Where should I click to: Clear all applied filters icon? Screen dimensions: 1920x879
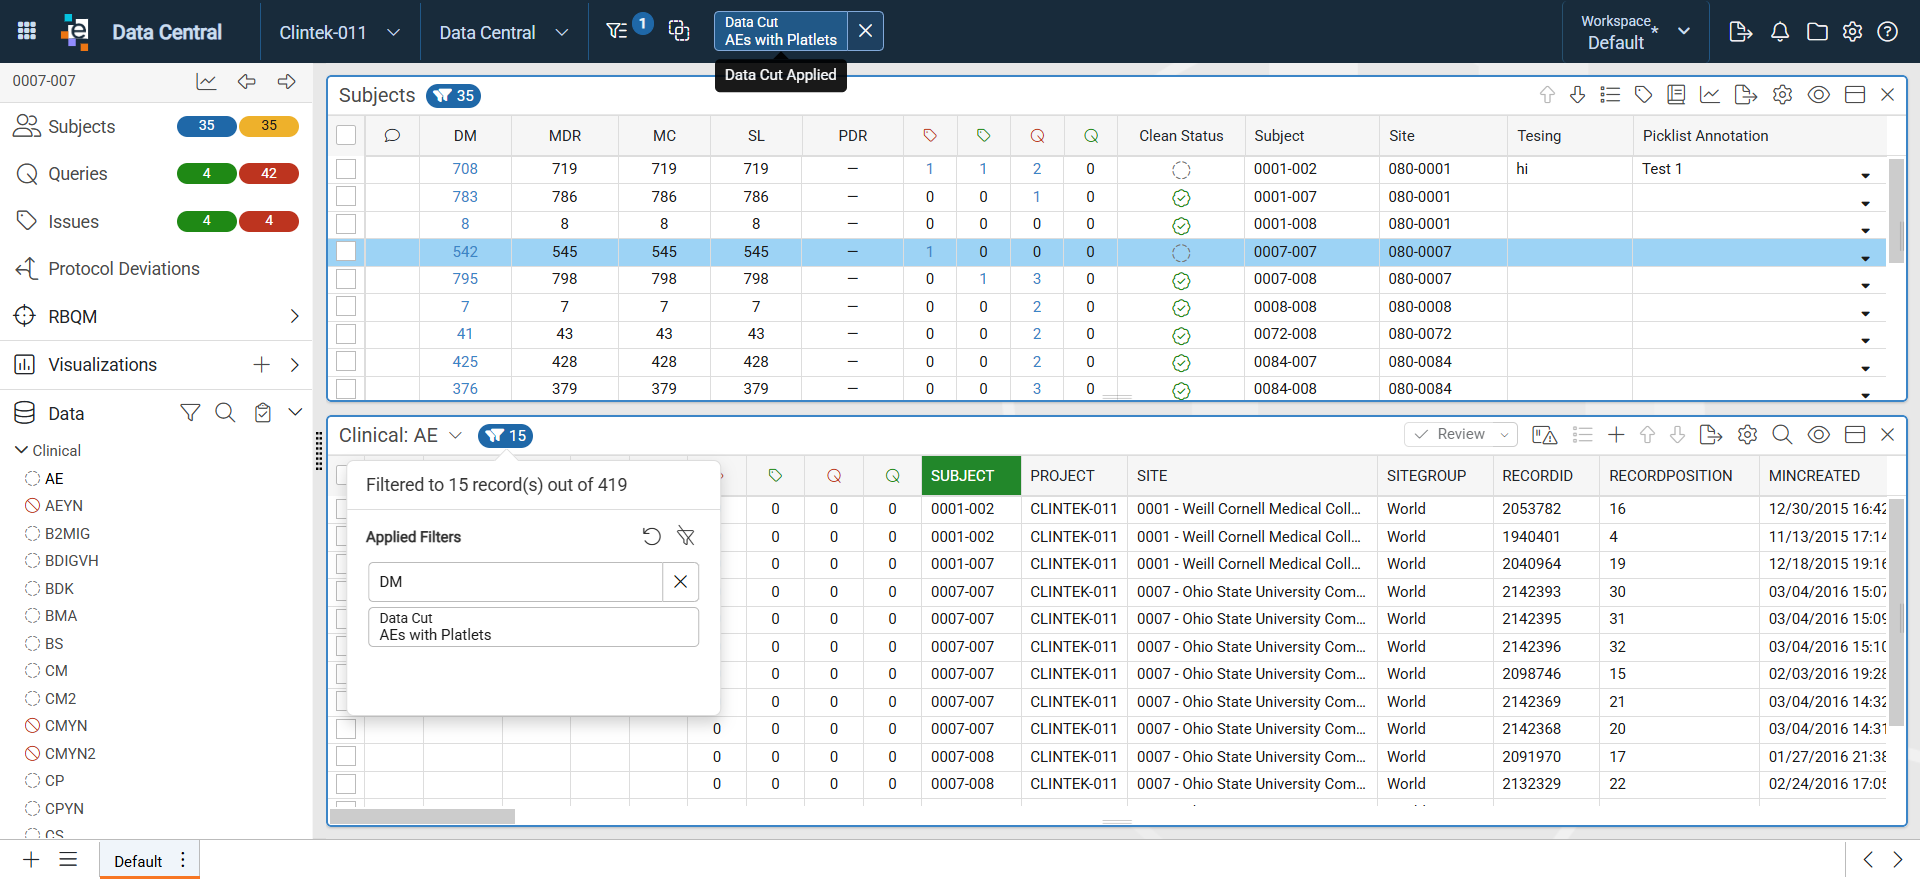[x=685, y=537]
